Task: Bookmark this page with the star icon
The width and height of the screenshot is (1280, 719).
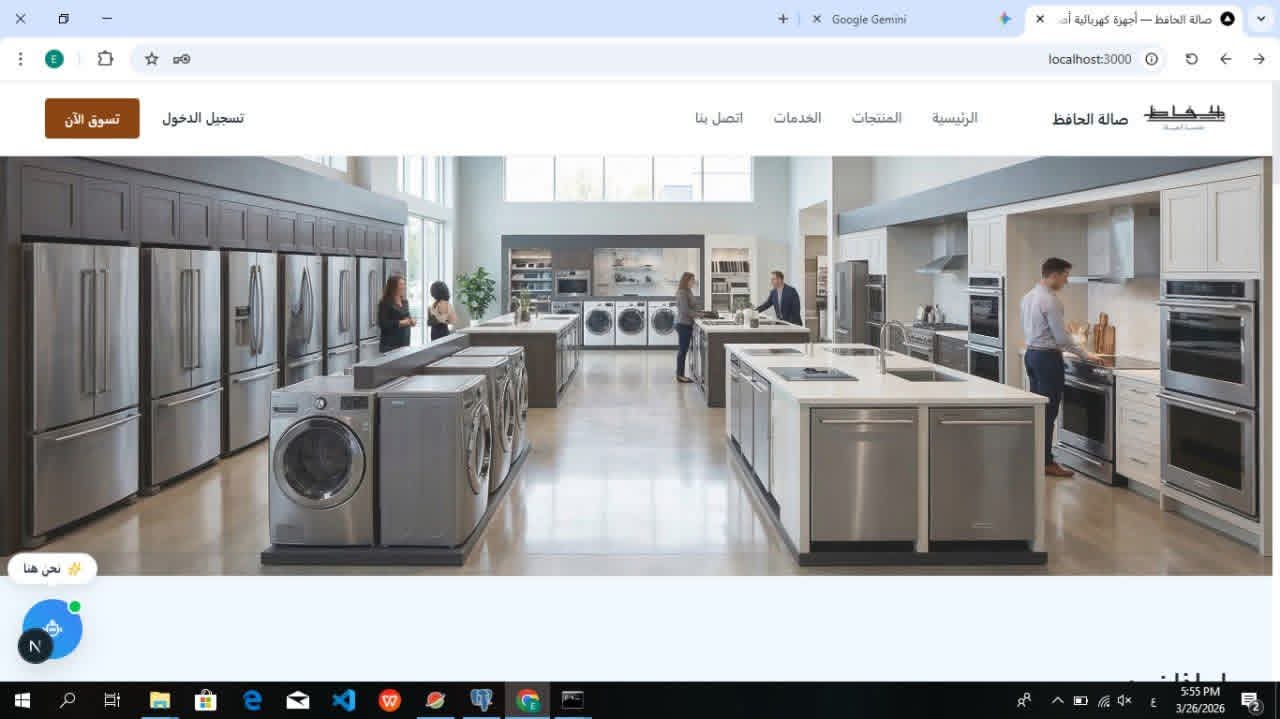Action: (x=152, y=59)
